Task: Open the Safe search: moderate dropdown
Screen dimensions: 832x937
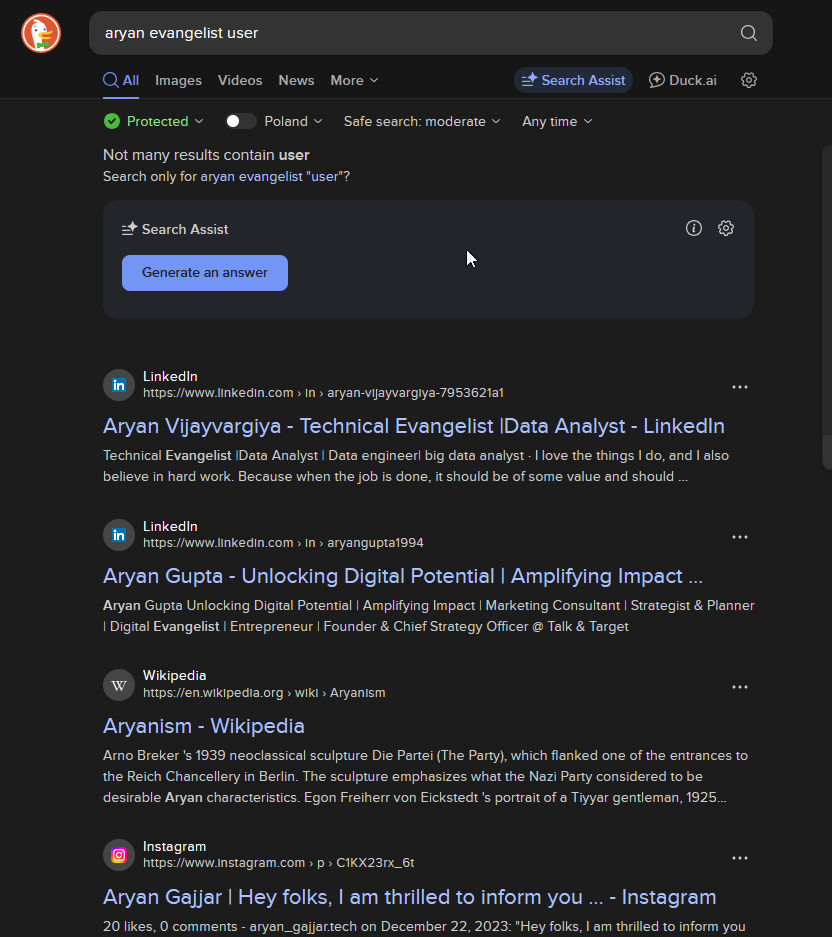Action: (422, 121)
